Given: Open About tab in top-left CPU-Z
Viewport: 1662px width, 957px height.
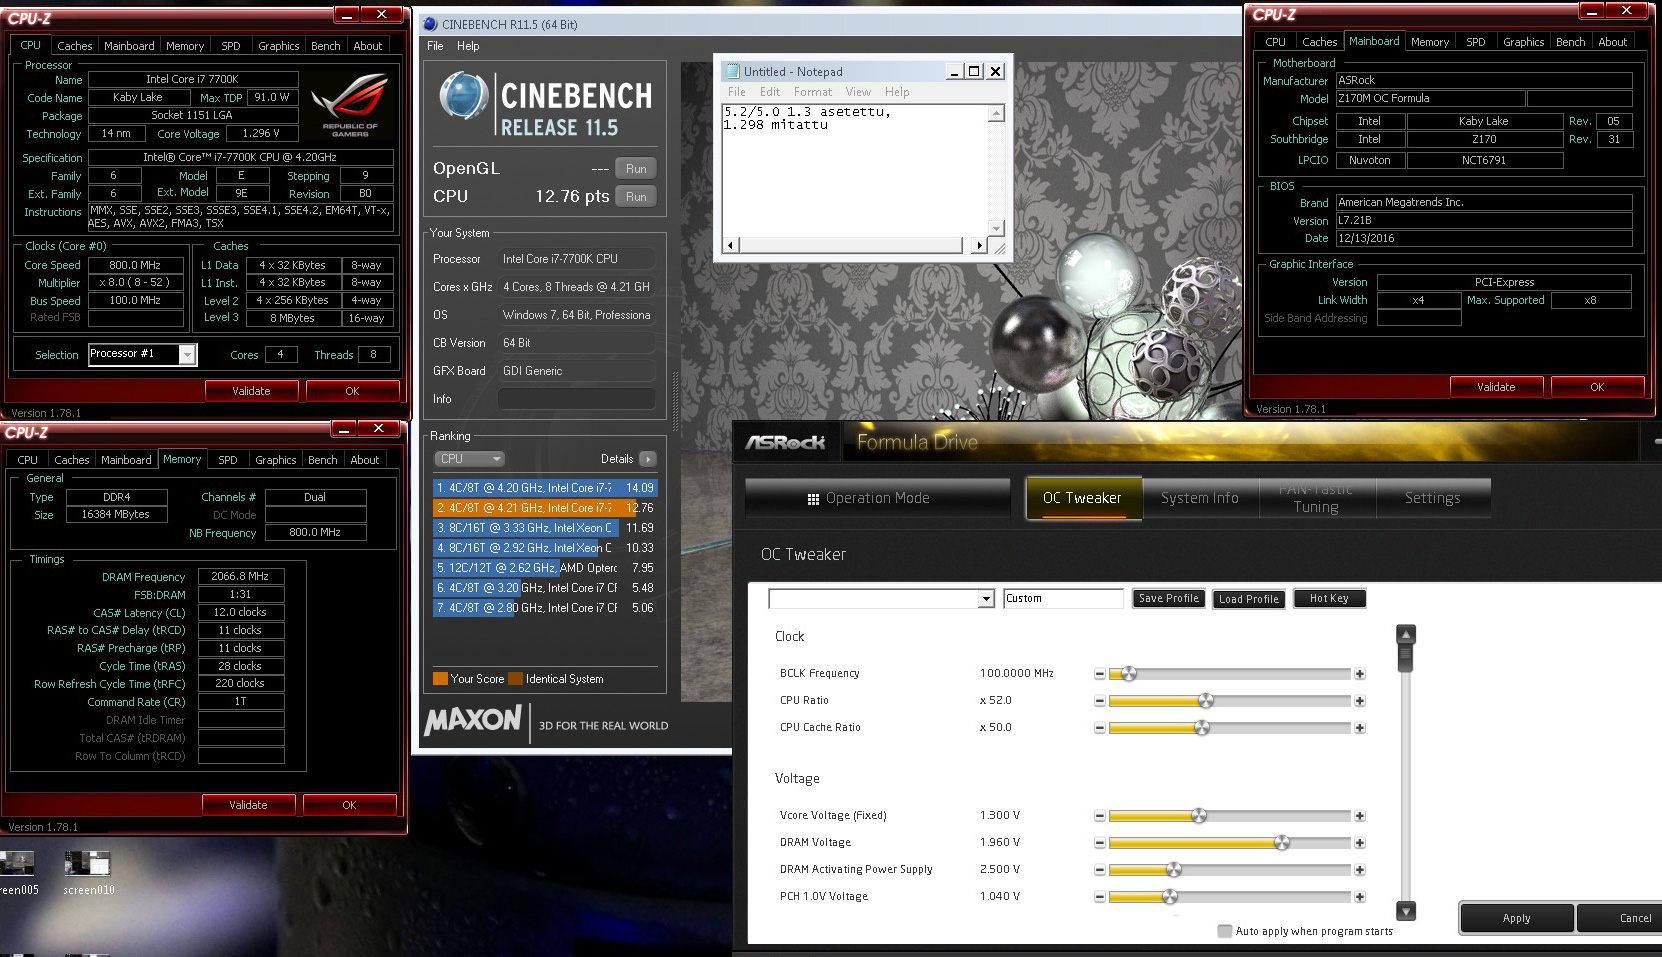Looking at the screenshot, I should pos(368,46).
